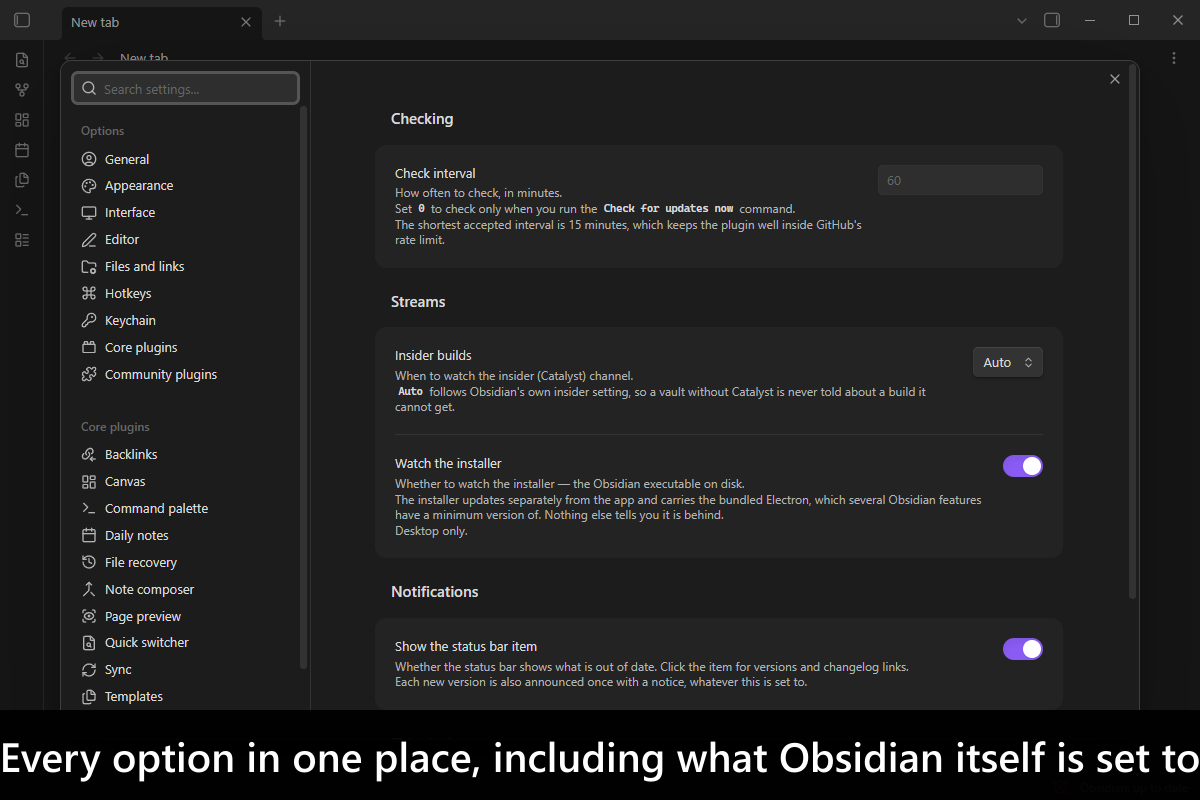This screenshot has height=800, width=1200.
Task: Close the New tab tab
Action: [x=246, y=22]
